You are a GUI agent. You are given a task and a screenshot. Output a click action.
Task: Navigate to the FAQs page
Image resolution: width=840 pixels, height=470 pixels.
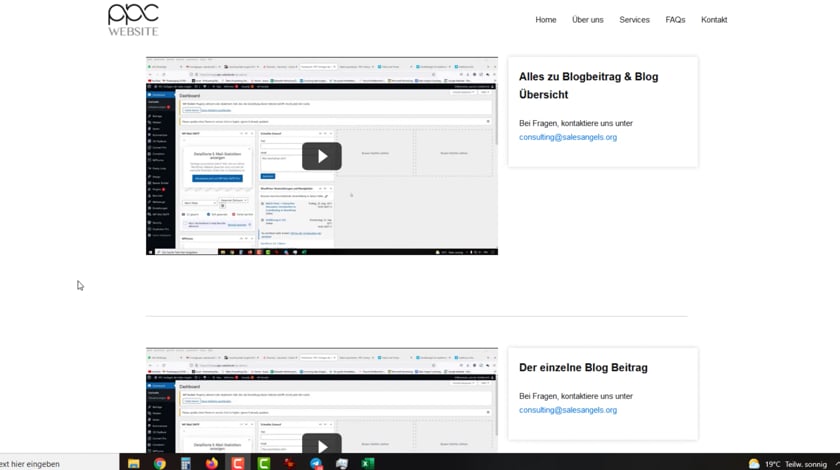(675, 20)
